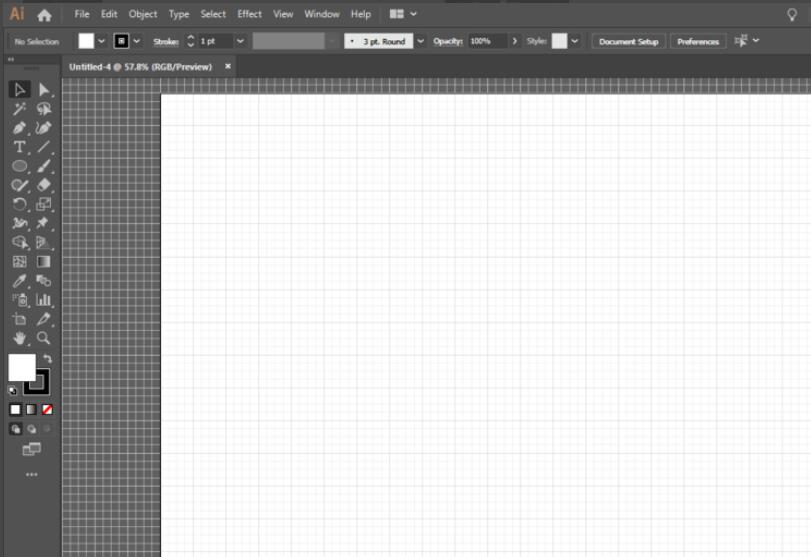Screen dimensions: 811x557
Task: Select the Perspective Grid tool
Action: coord(44,243)
